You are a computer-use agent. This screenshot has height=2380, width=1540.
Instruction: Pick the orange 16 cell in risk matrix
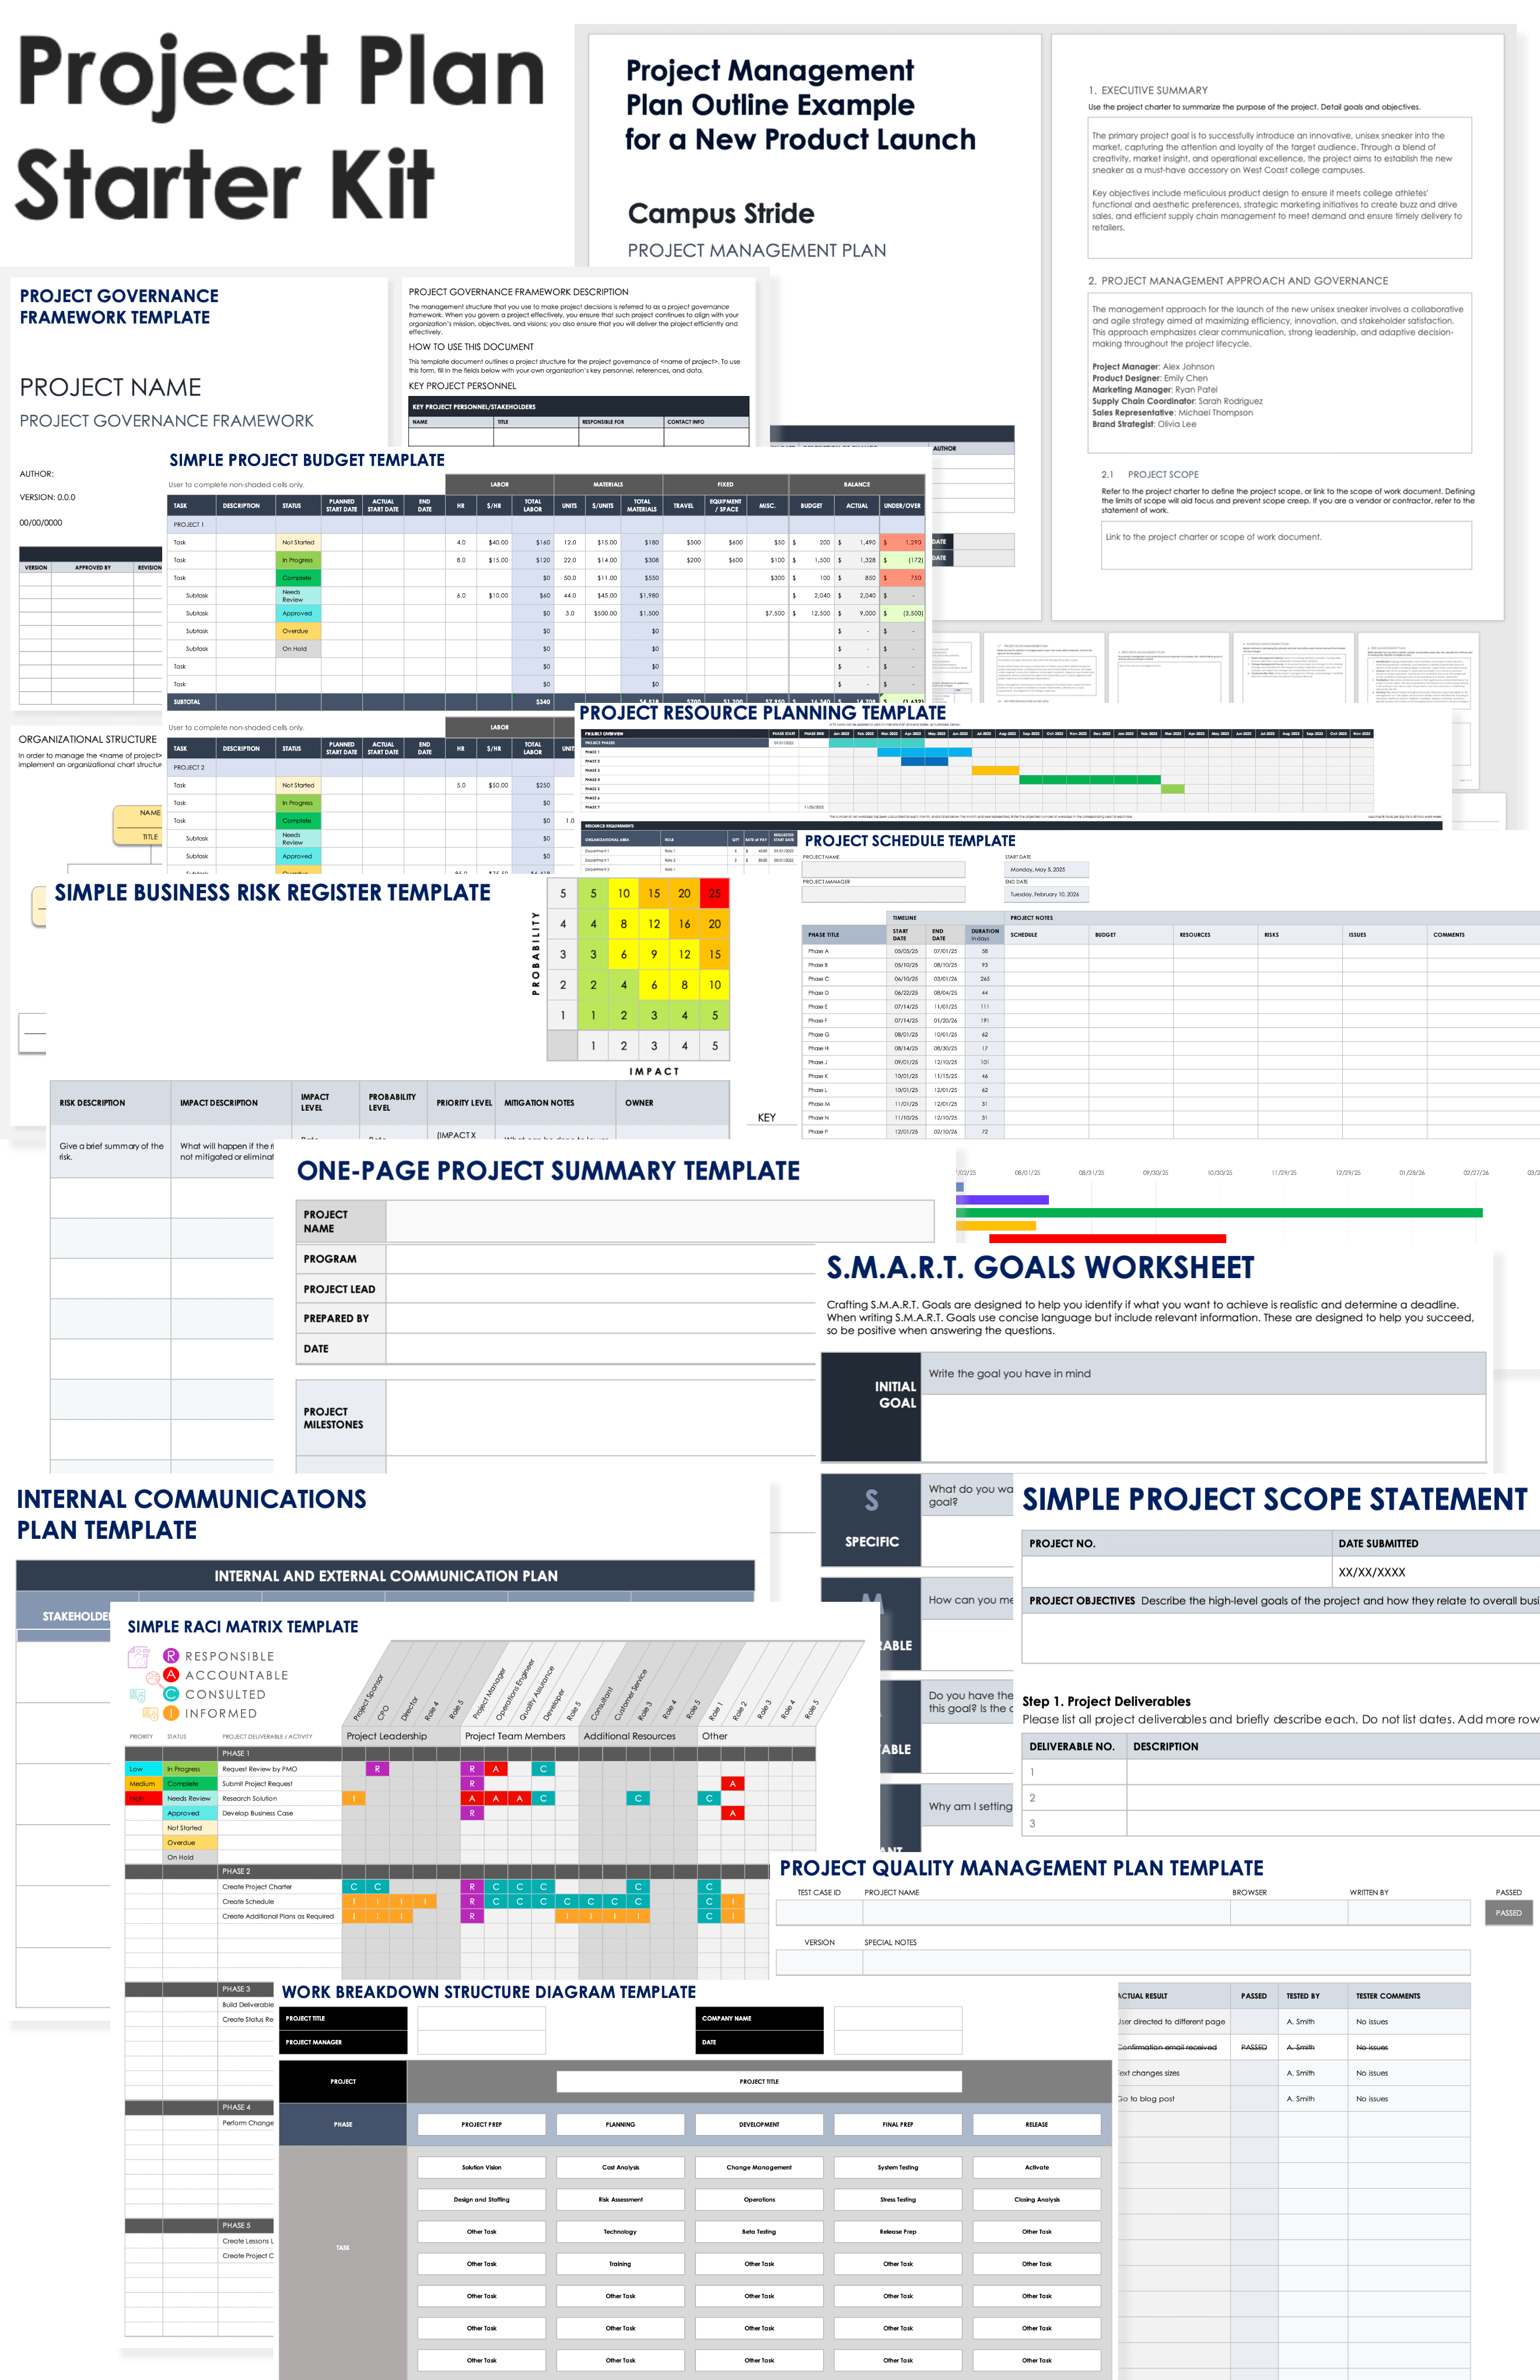coord(684,924)
